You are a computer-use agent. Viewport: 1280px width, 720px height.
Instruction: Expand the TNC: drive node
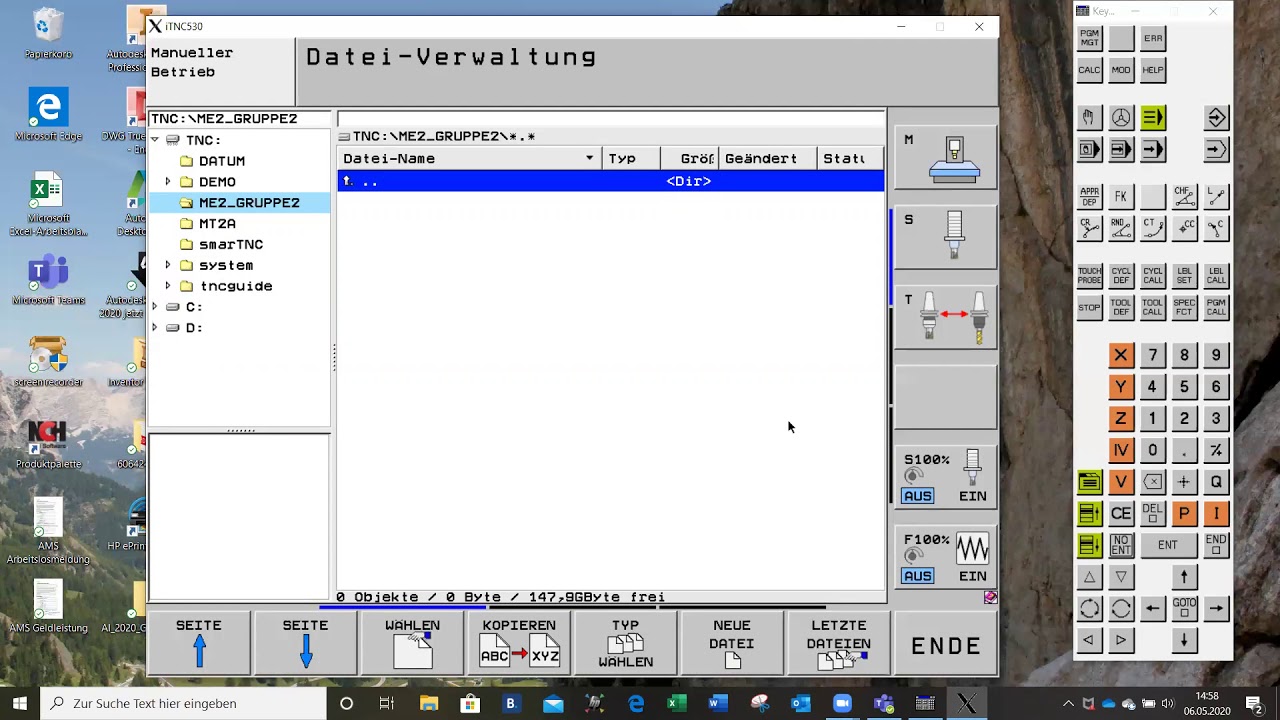[155, 140]
